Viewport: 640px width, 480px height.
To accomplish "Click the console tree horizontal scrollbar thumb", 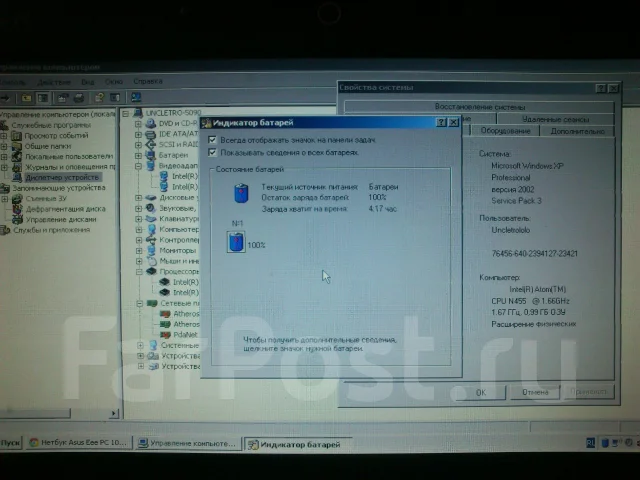I will click(35, 413).
